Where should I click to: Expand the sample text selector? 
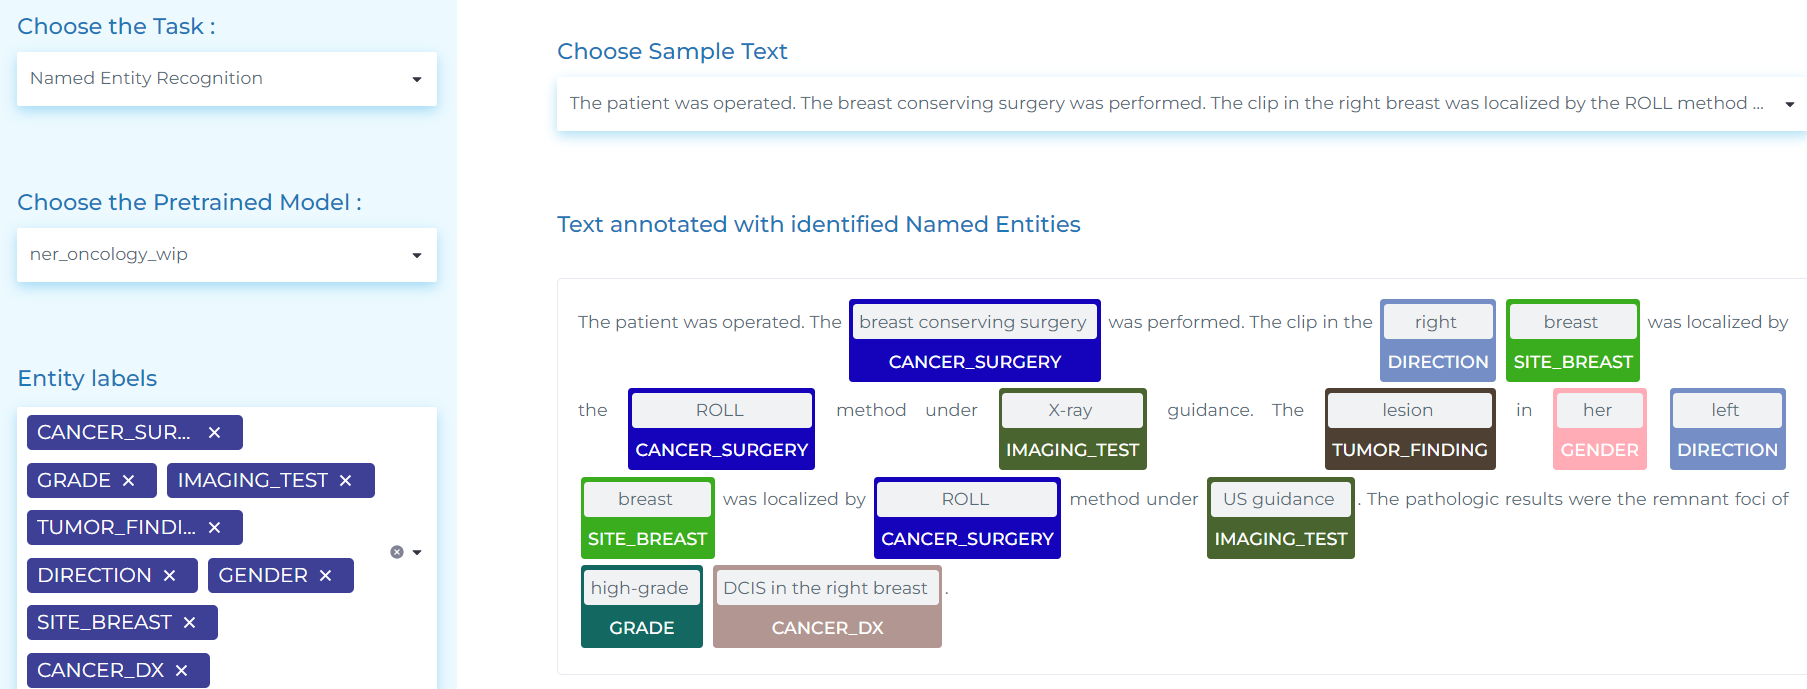[1789, 104]
